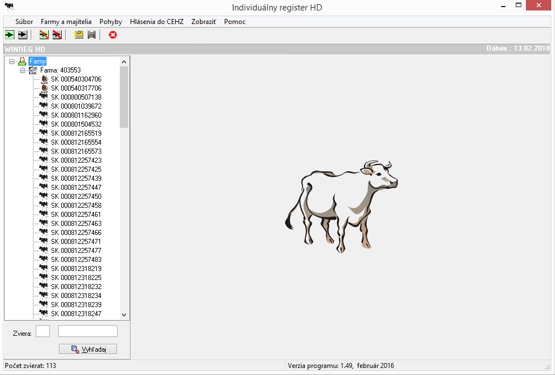This screenshot has width=555, height=375.
Task: Collapse the Farmy root tree node
Action: [12, 62]
